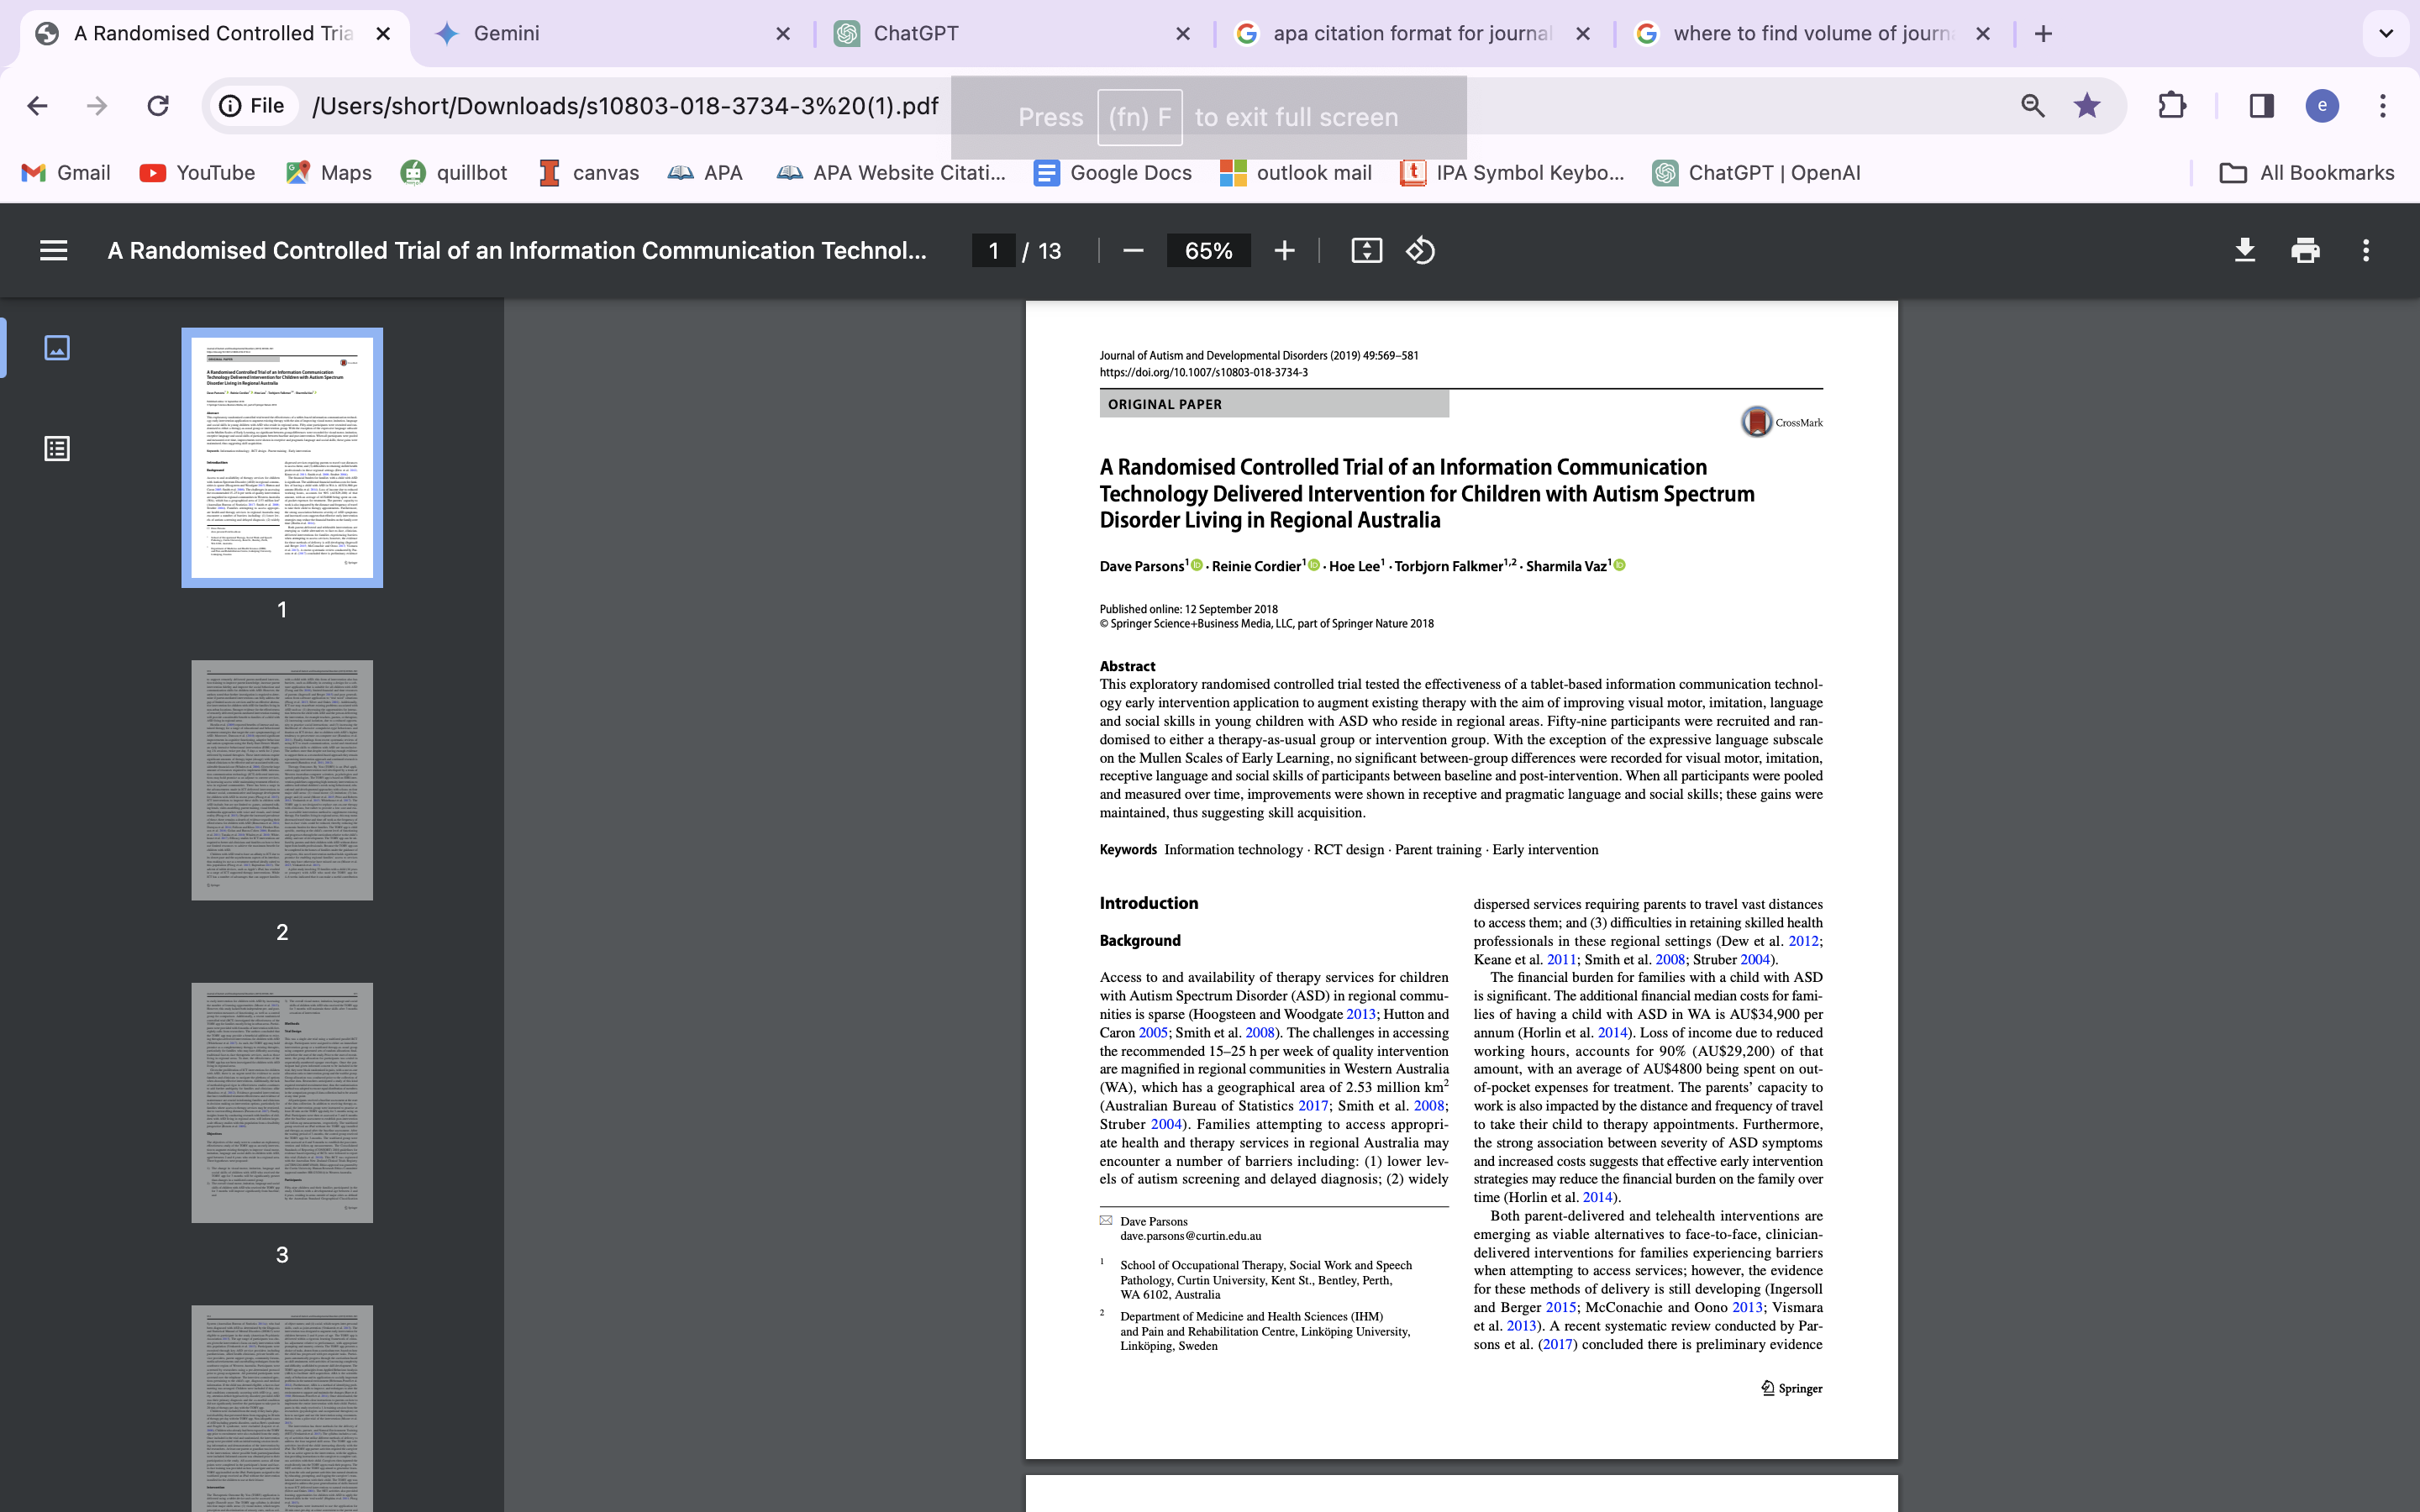Screen dimensions: 2420x1512
Task: Click the zoom percentage 65% field
Action: [x=1208, y=251]
